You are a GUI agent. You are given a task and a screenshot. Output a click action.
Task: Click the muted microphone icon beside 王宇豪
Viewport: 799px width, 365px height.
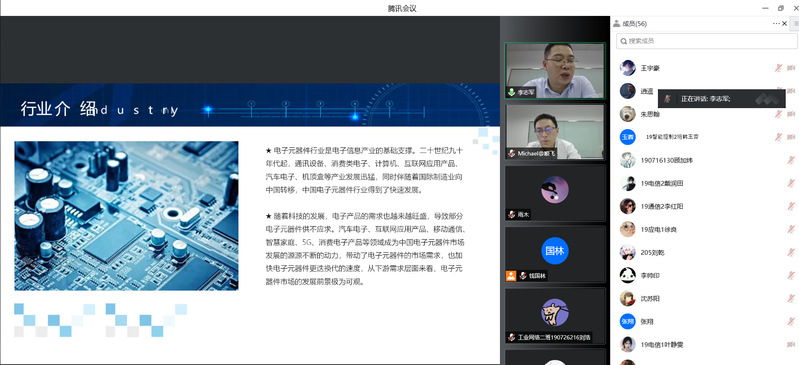point(778,68)
